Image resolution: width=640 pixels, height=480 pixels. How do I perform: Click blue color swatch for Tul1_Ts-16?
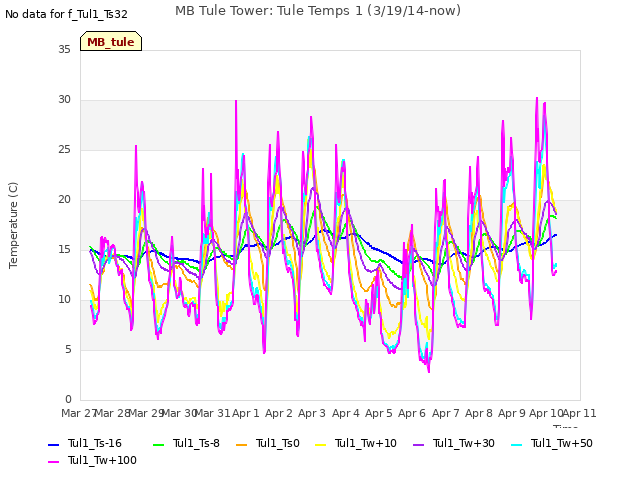coord(53,444)
